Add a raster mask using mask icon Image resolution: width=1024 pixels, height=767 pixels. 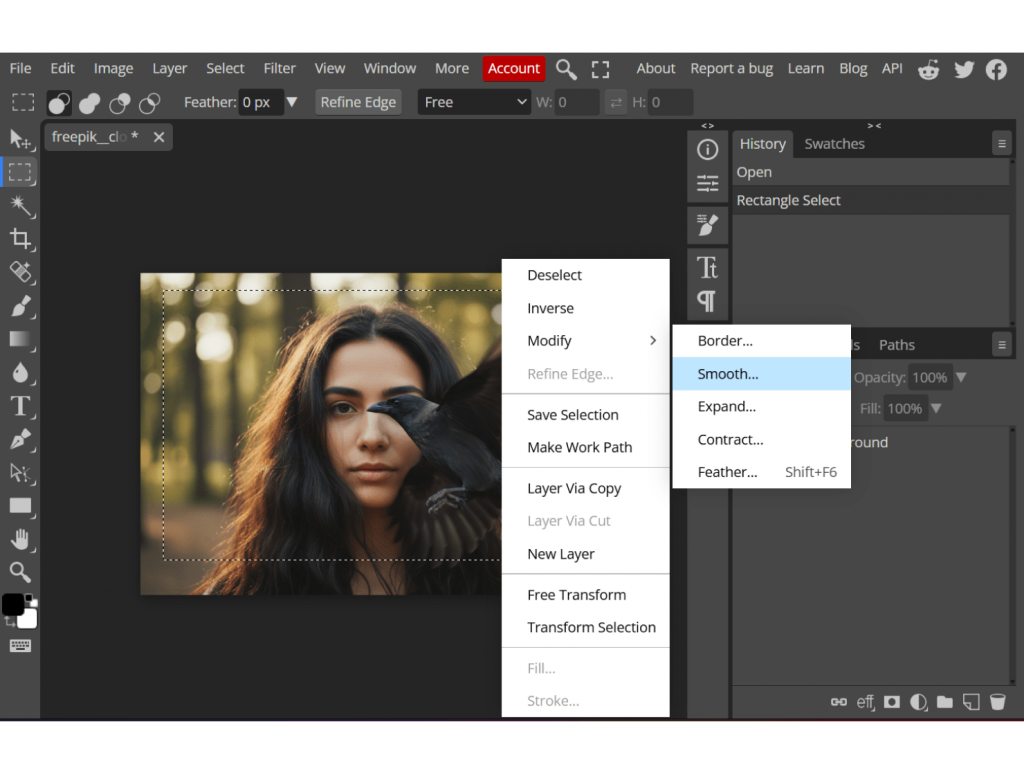(892, 702)
